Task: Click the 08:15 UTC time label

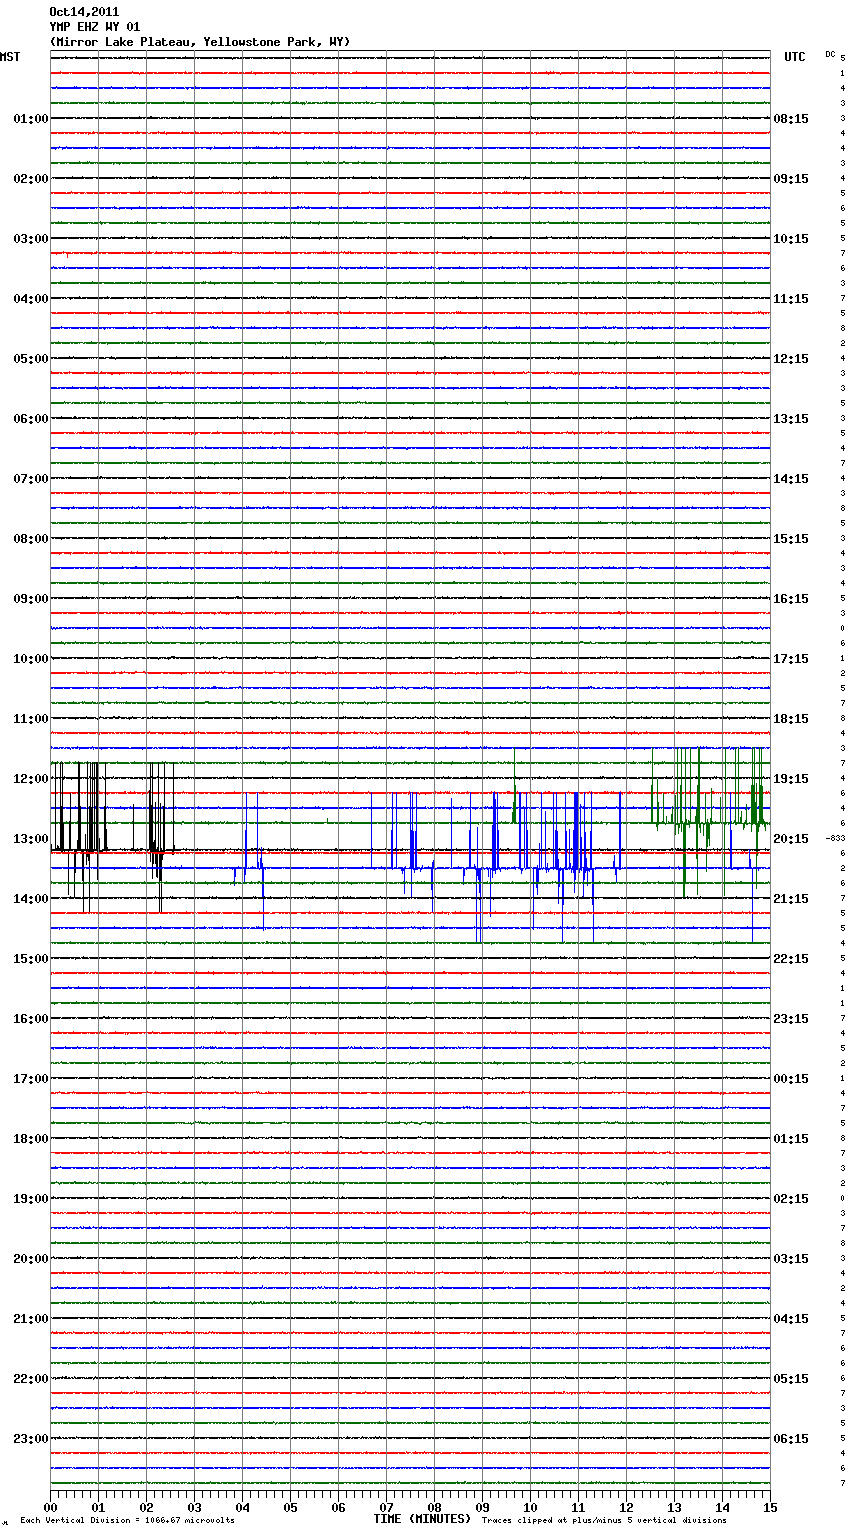Action: coord(791,119)
